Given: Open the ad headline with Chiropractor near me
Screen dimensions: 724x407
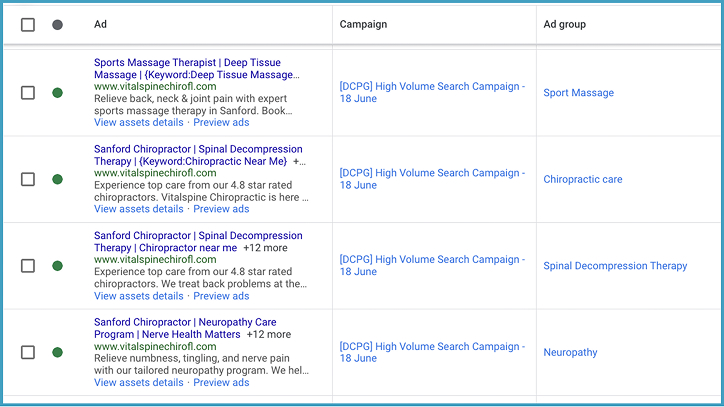Looking at the screenshot, I should click(x=198, y=242).
